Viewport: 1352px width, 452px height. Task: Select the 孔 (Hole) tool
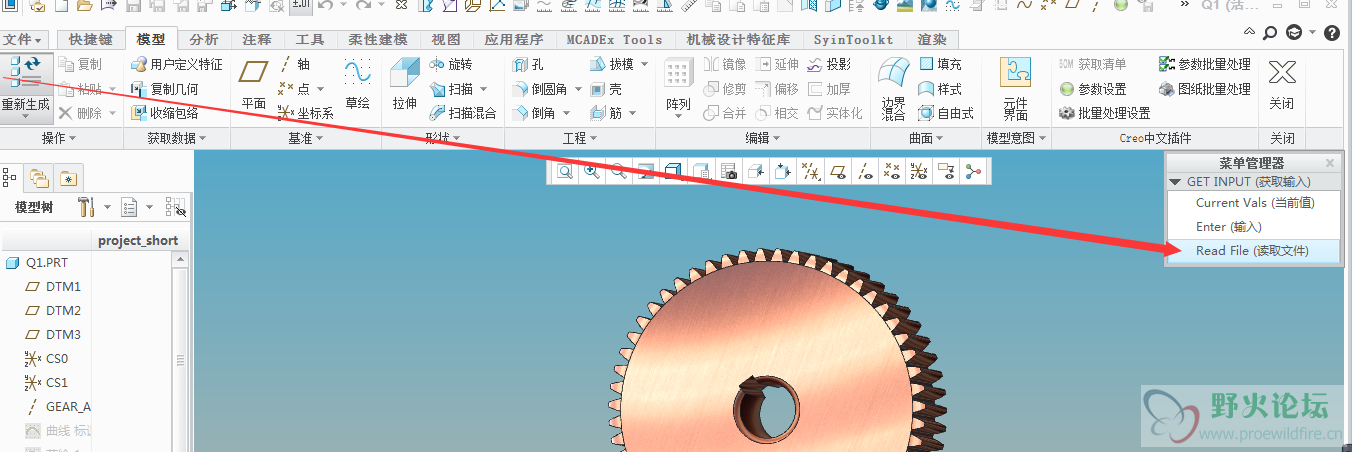527,64
